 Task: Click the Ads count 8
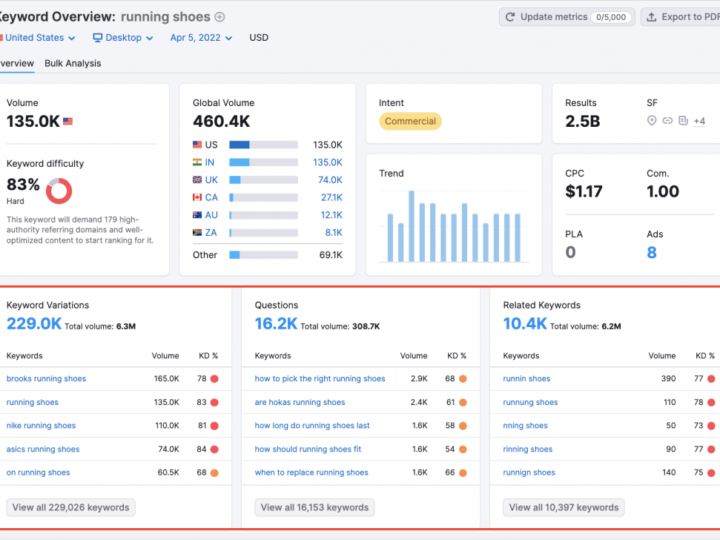(x=652, y=252)
